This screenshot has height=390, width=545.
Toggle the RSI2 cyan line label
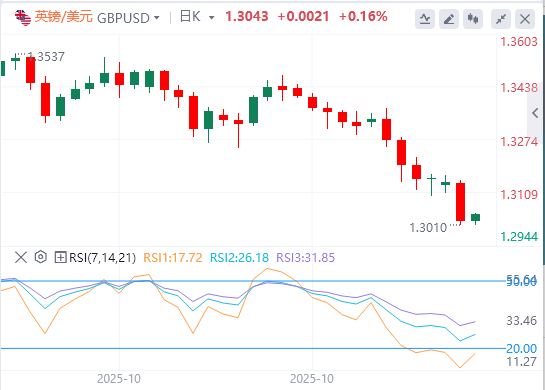tap(239, 258)
